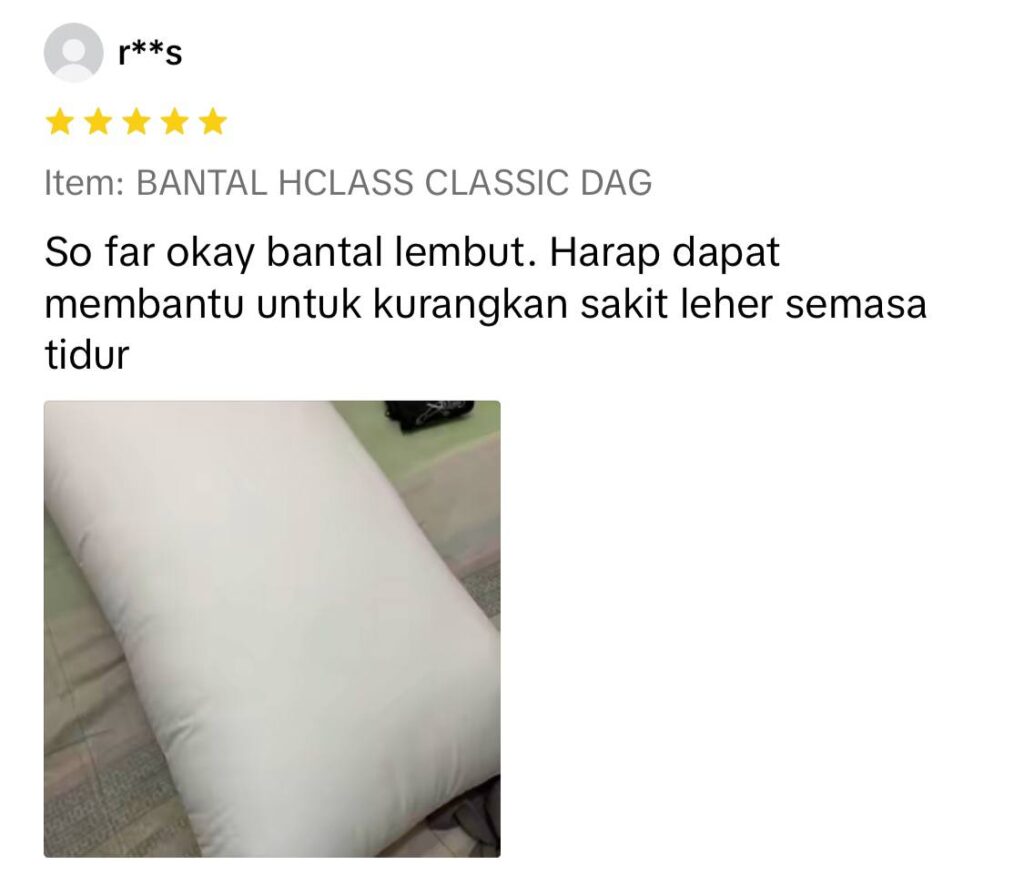Click the second yellow rating star
Image resolution: width=1024 pixels, height=886 pixels.
pyautogui.click(x=98, y=122)
